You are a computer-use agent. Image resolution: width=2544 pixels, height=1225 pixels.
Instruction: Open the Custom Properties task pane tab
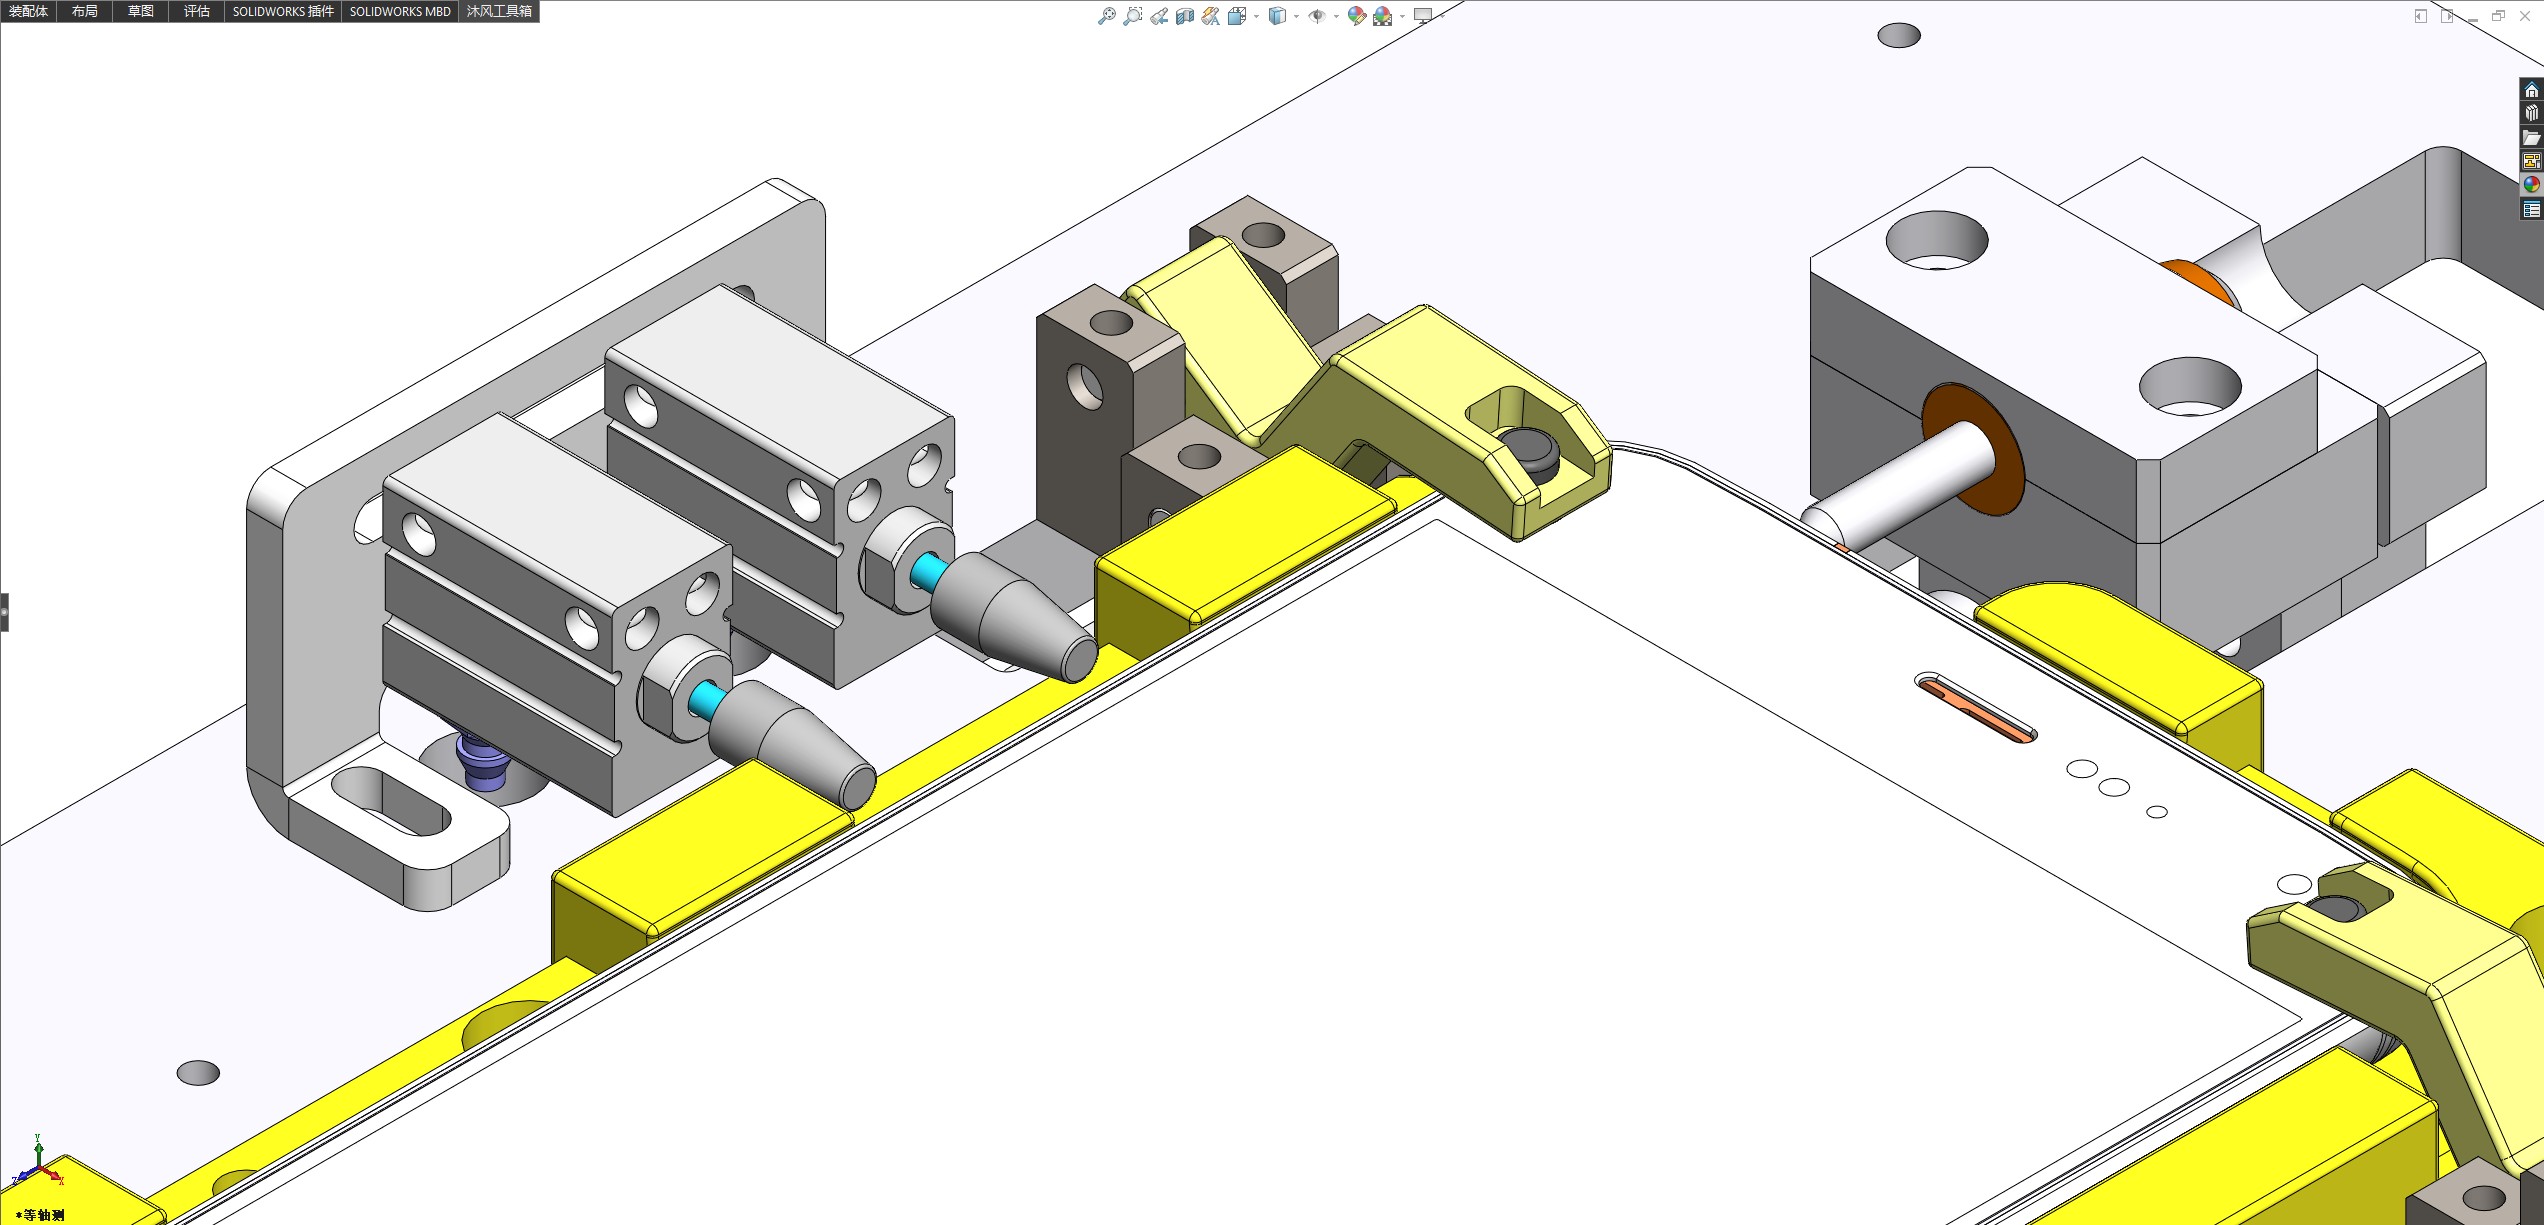click(x=2531, y=209)
